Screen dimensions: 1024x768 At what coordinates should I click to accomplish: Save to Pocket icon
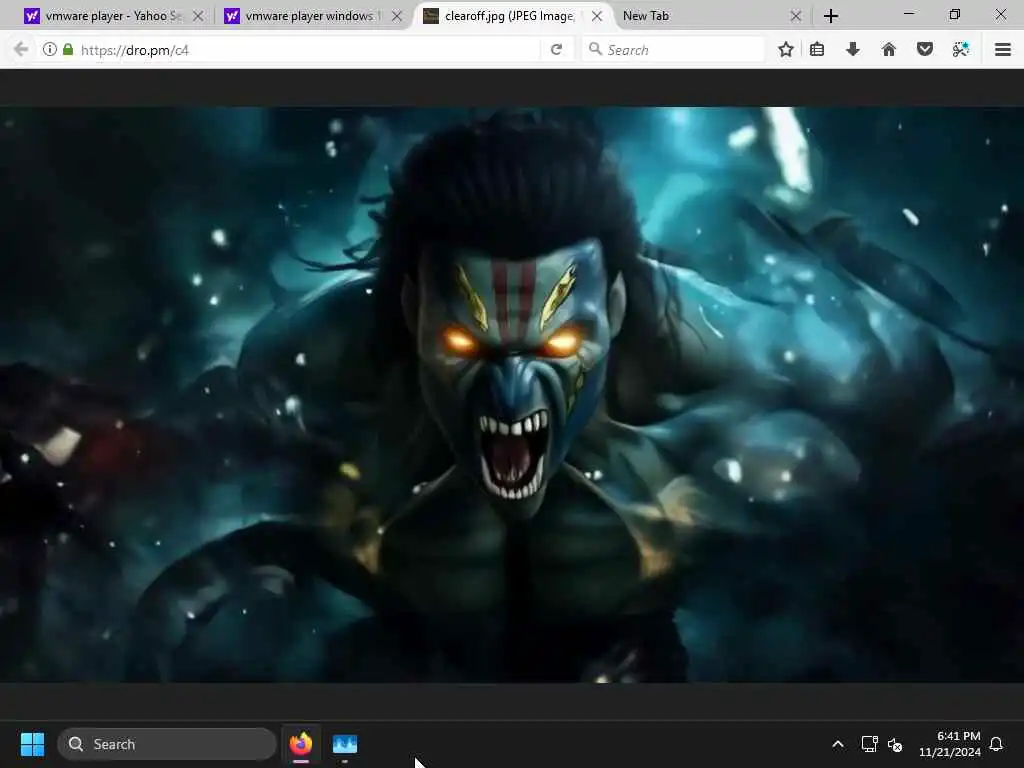[925, 49]
